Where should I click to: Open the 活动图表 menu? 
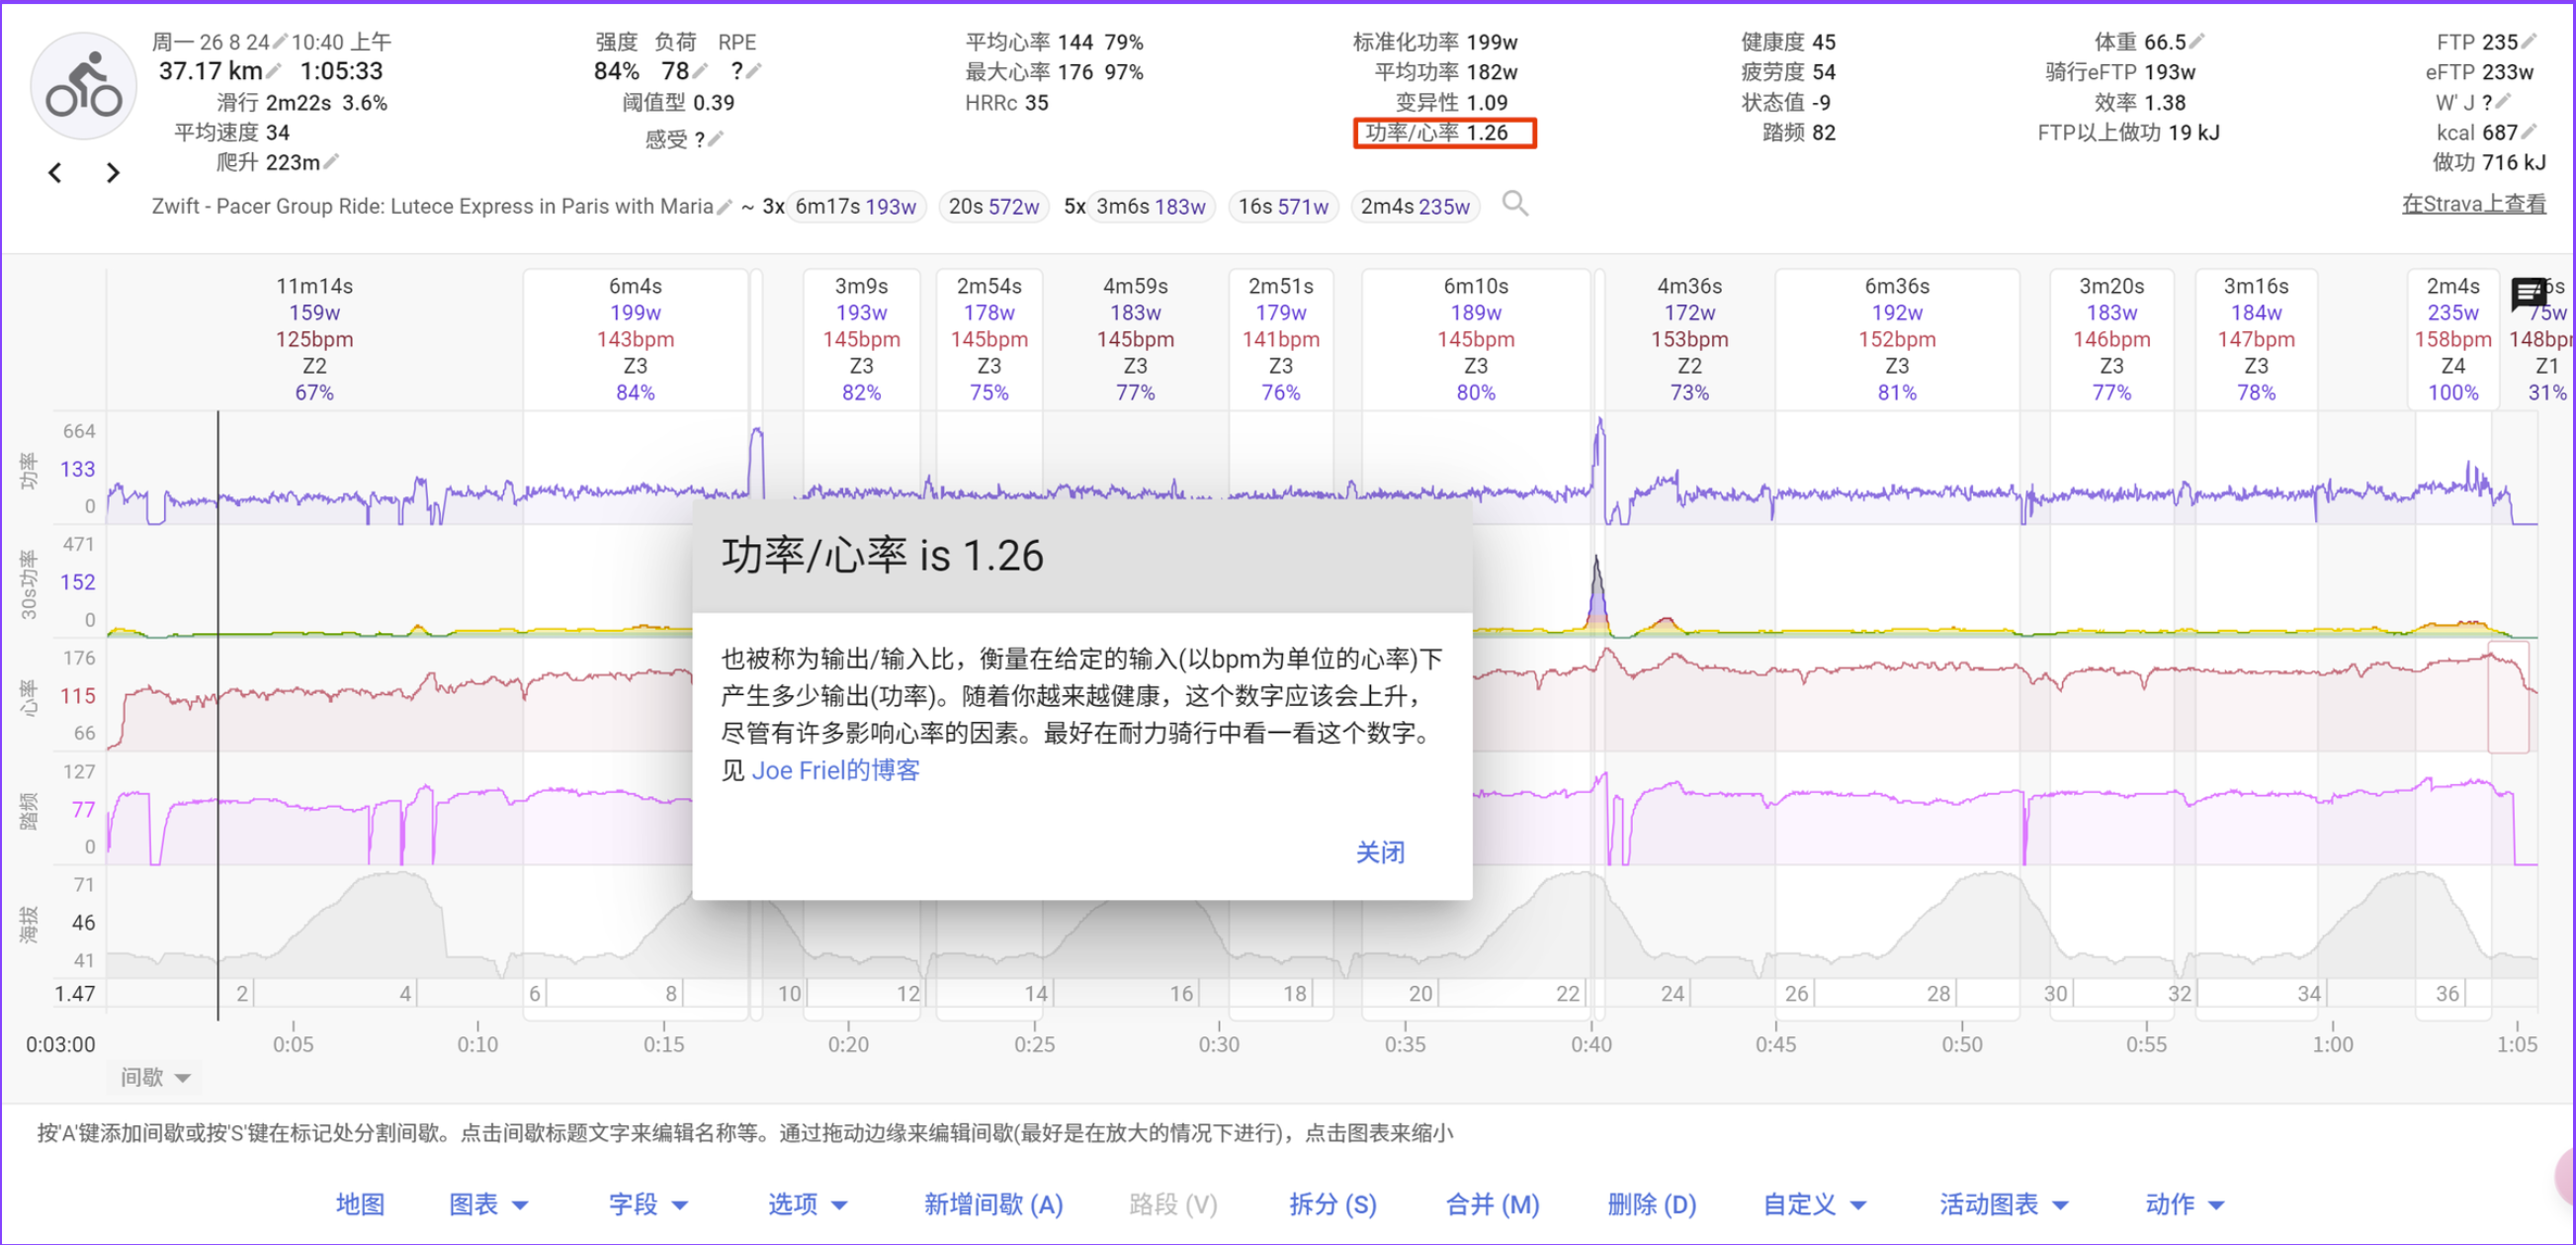[x=2003, y=1204]
